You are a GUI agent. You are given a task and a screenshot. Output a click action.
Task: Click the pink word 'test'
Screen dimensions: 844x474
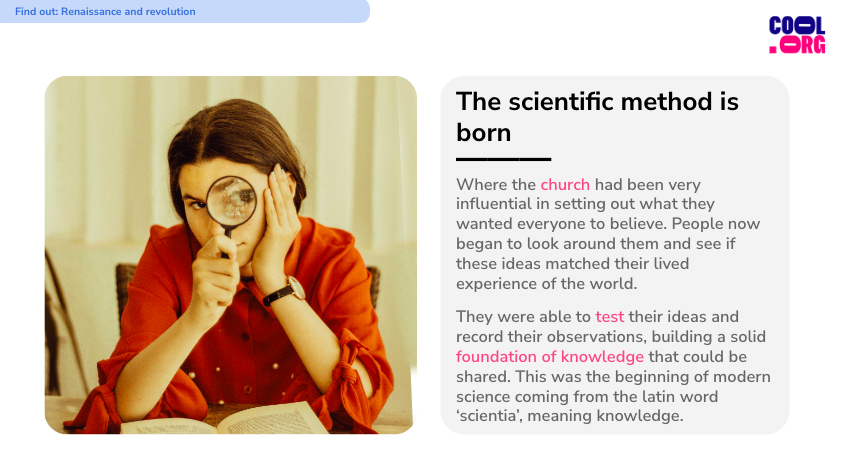click(x=609, y=316)
